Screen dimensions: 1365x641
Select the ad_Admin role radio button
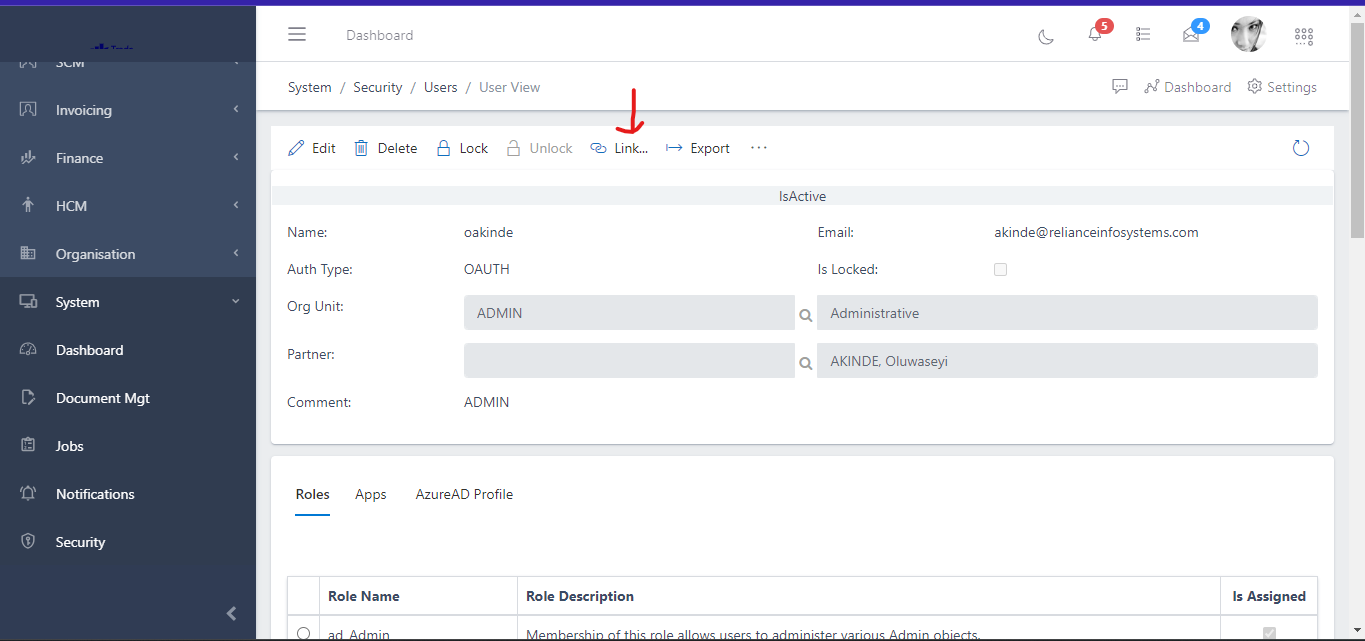tap(304, 632)
